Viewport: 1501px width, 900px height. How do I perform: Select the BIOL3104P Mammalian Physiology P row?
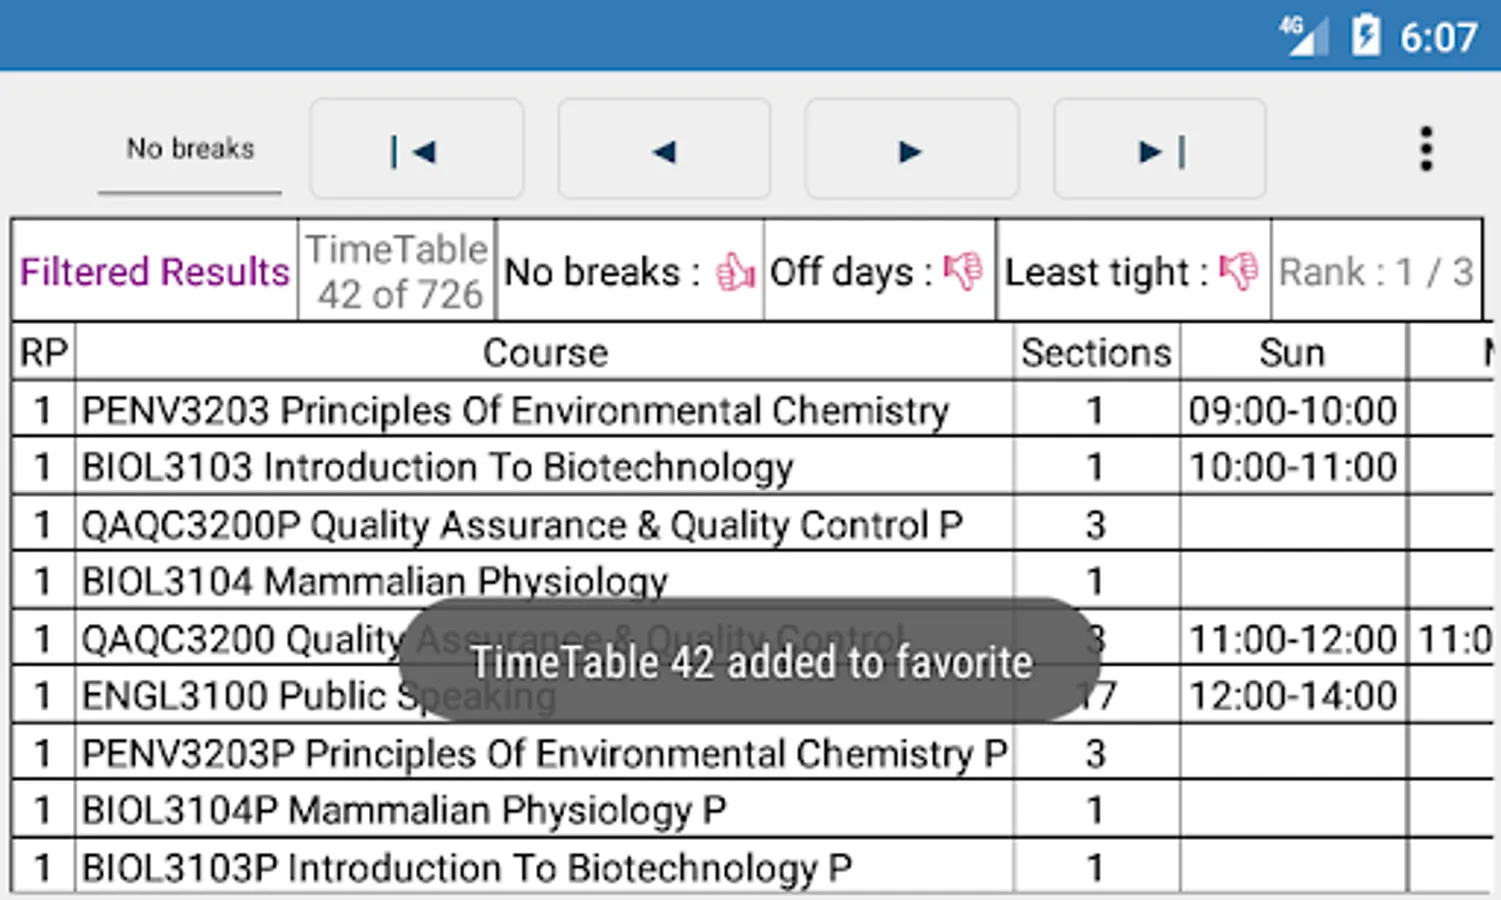tap(404, 810)
